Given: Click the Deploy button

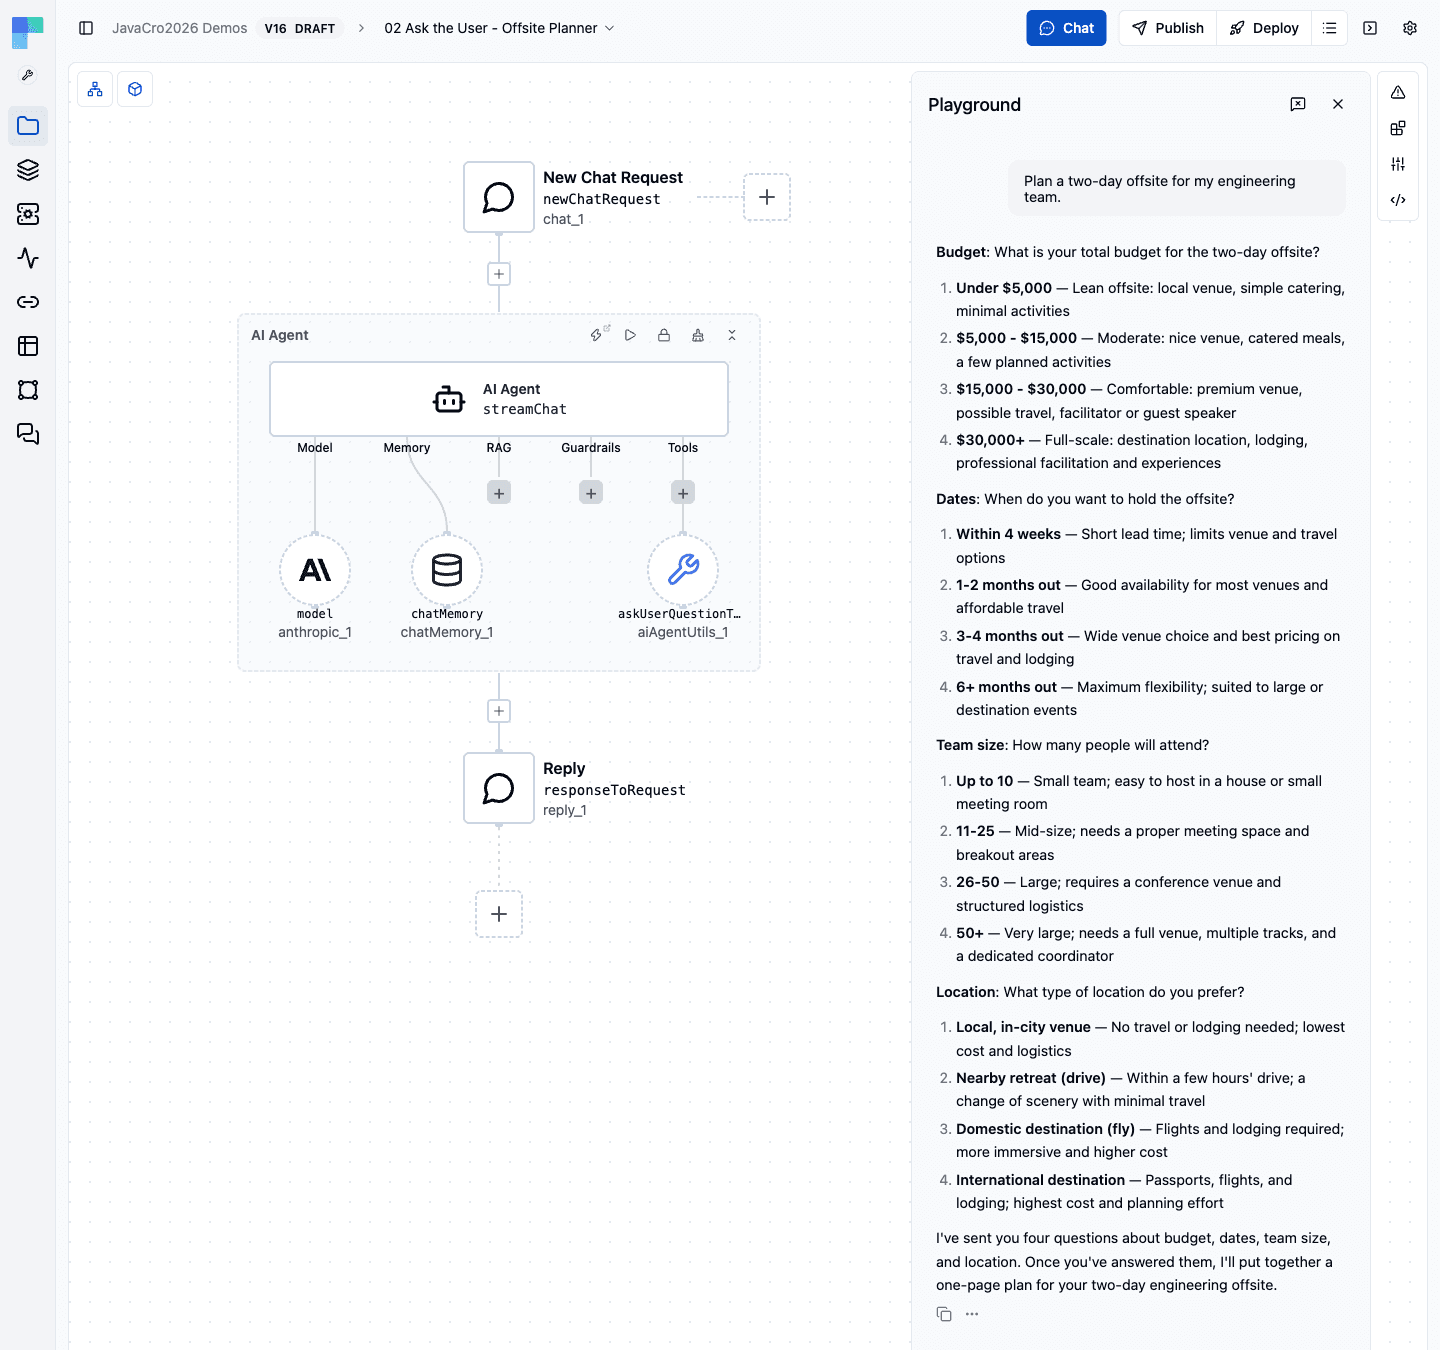Looking at the screenshot, I should tap(1264, 28).
